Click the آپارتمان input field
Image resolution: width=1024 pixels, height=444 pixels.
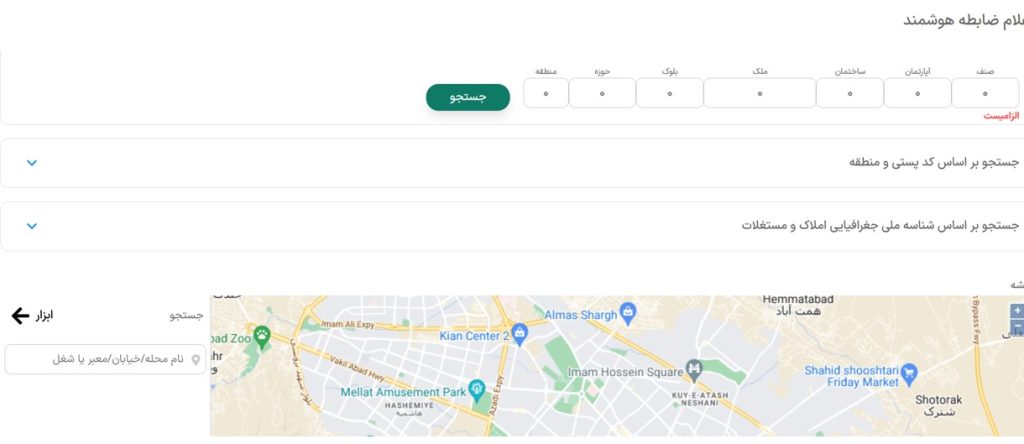tap(918, 93)
